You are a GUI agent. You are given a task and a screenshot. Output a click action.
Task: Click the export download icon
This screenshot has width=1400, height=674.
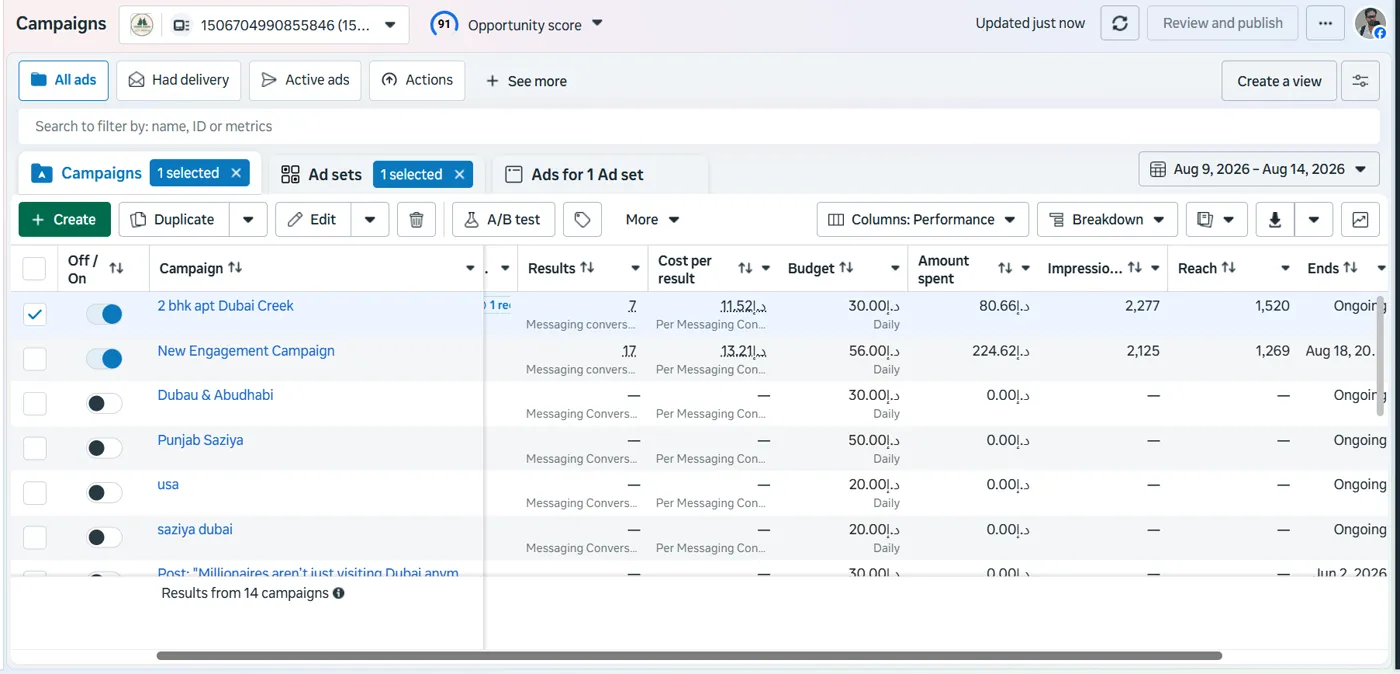click(x=1275, y=220)
